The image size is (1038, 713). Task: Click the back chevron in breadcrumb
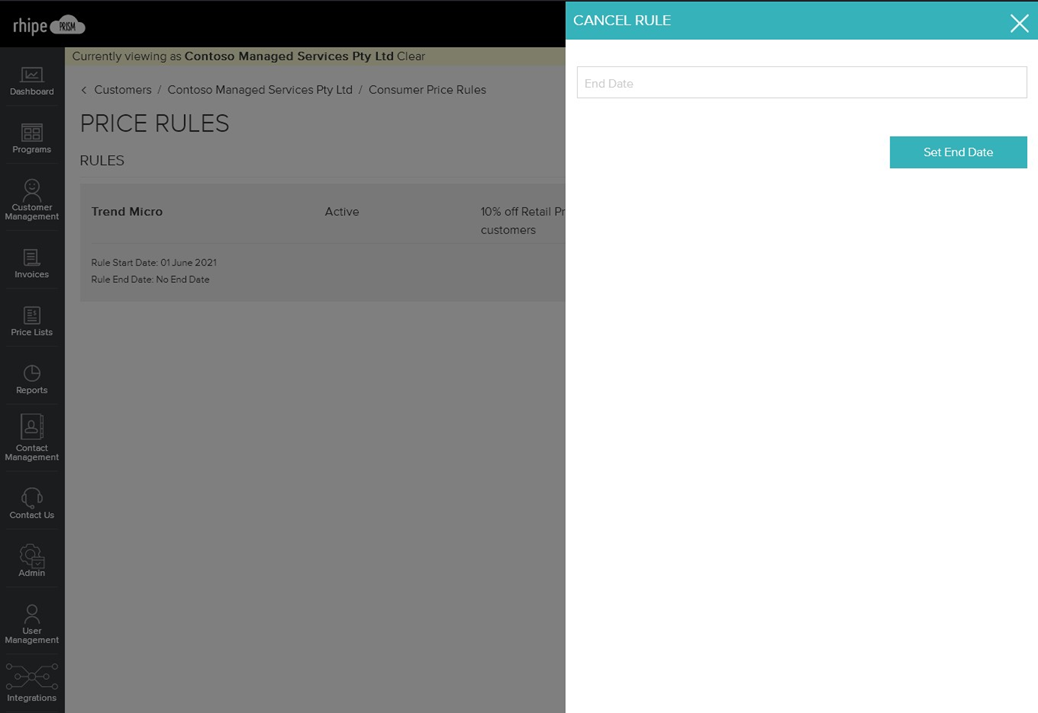click(x=84, y=90)
